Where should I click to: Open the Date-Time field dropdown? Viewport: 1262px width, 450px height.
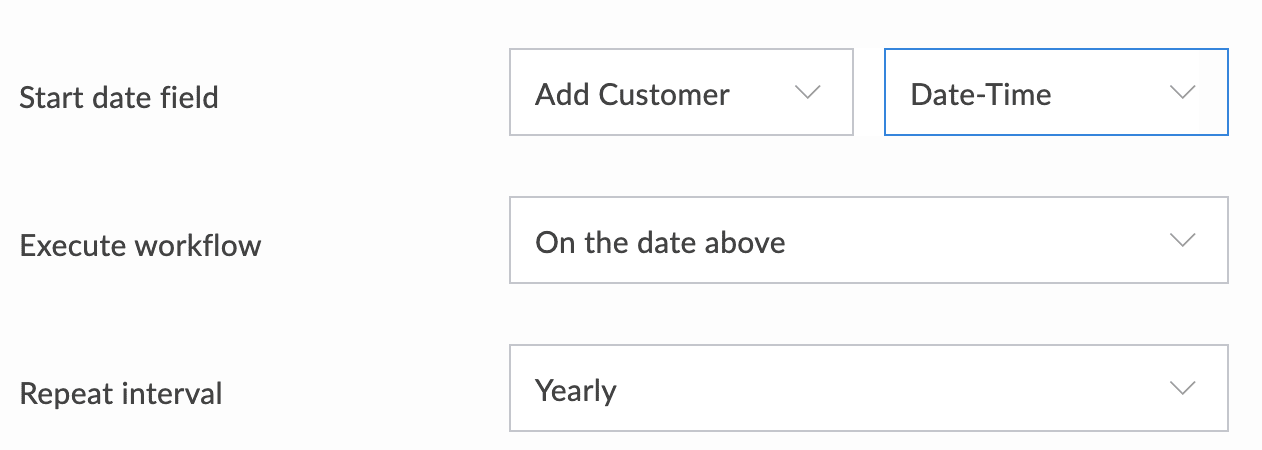click(x=1055, y=92)
